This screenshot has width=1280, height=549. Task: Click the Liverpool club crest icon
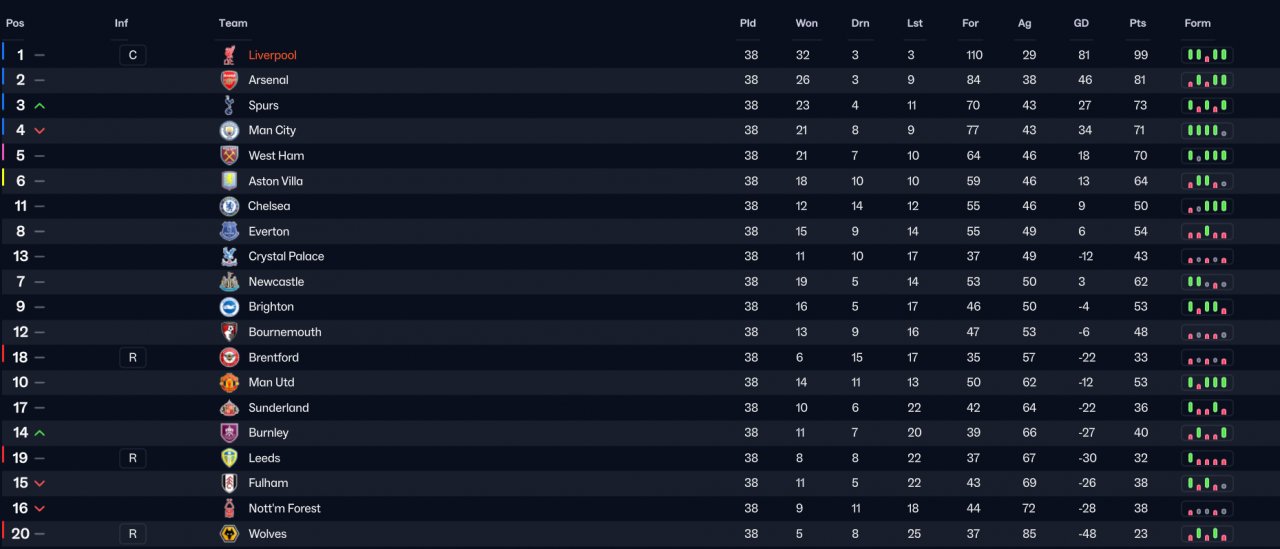[x=229, y=55]
